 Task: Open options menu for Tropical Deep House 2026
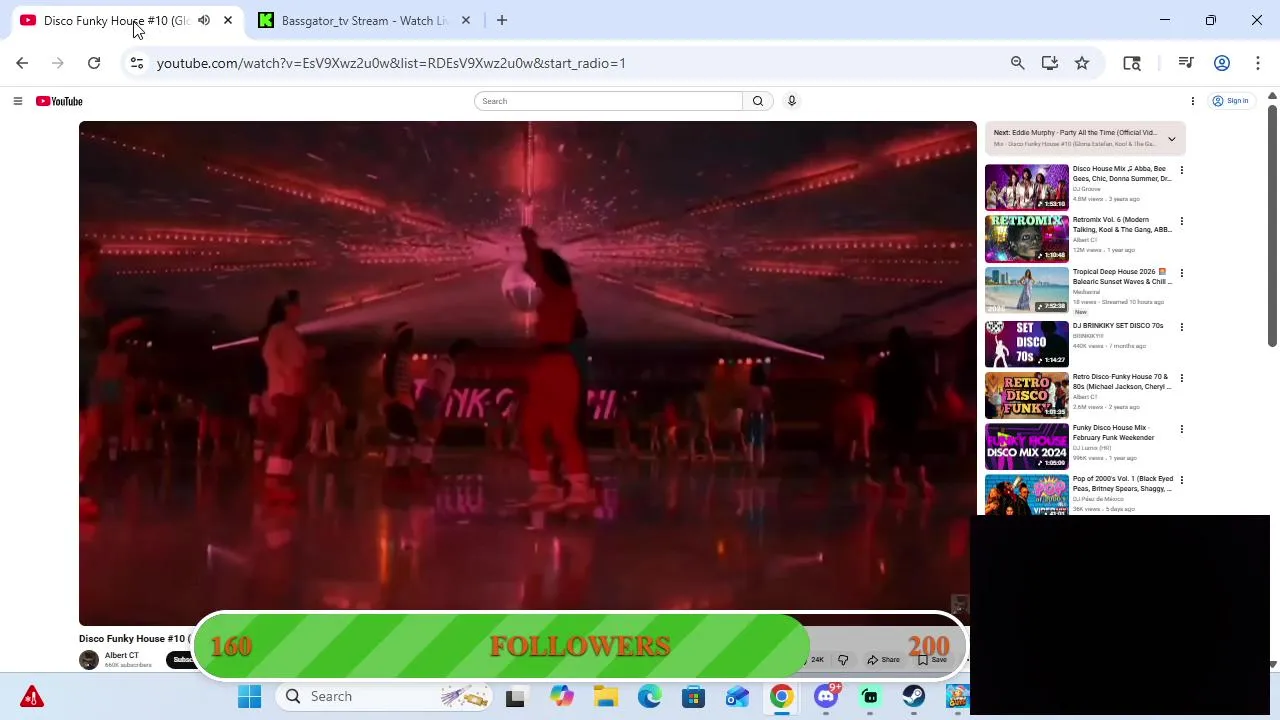pos(1181,273)
